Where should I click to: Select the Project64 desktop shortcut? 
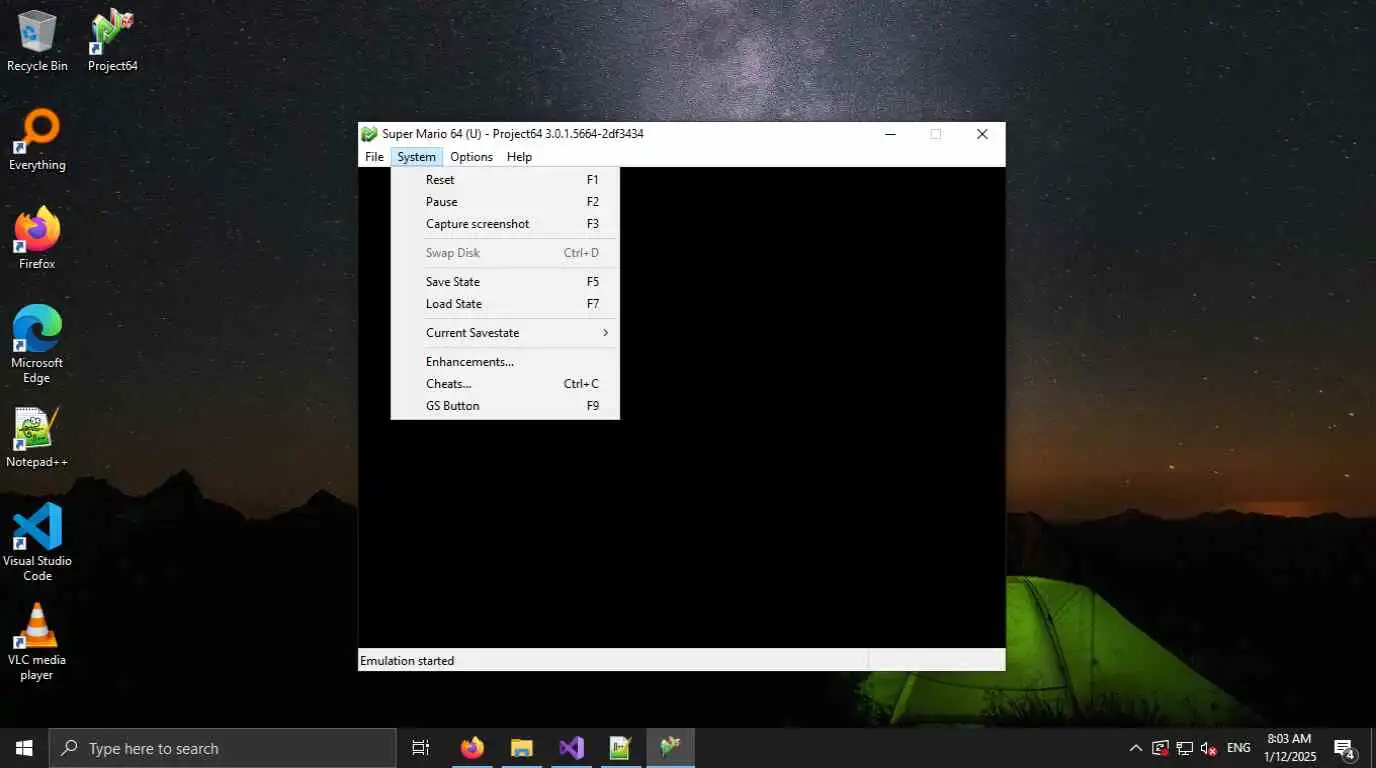pos(112,40)
